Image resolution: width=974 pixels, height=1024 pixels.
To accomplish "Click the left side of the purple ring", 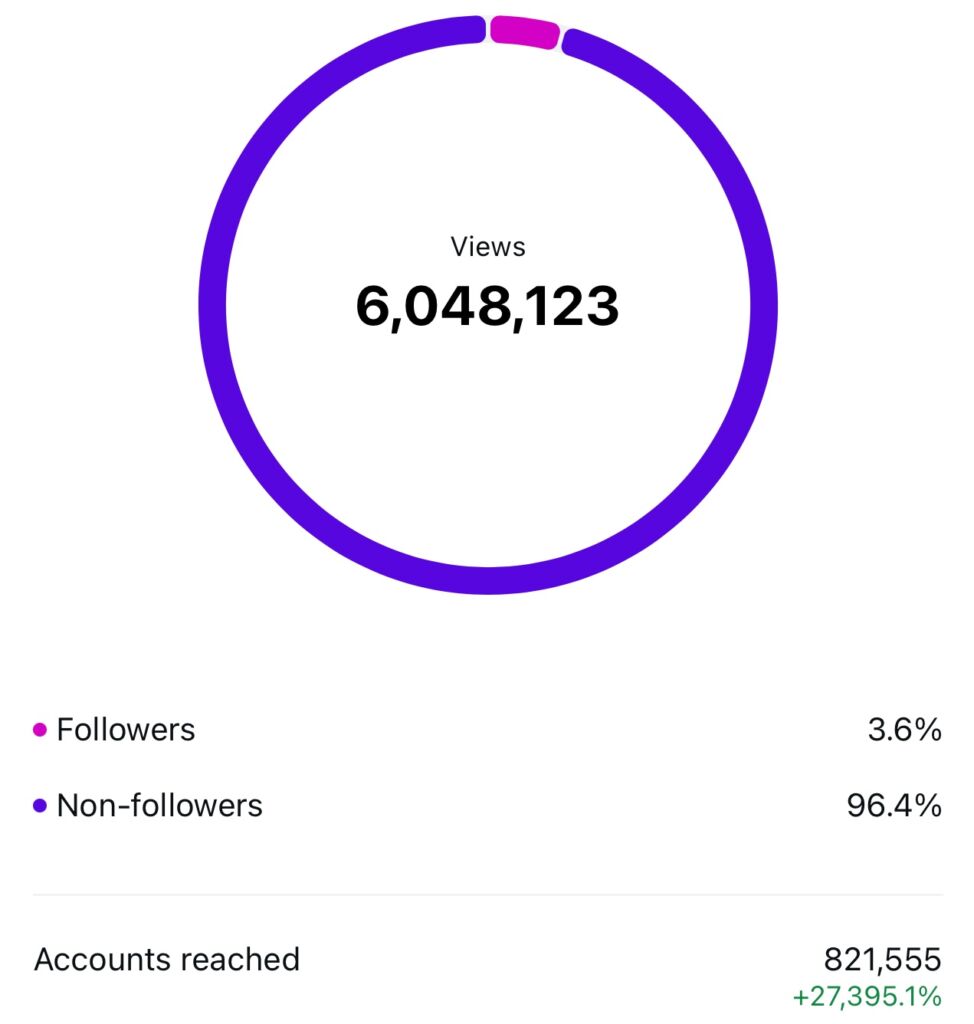I will pyautogui.click(x=213, y=305).
